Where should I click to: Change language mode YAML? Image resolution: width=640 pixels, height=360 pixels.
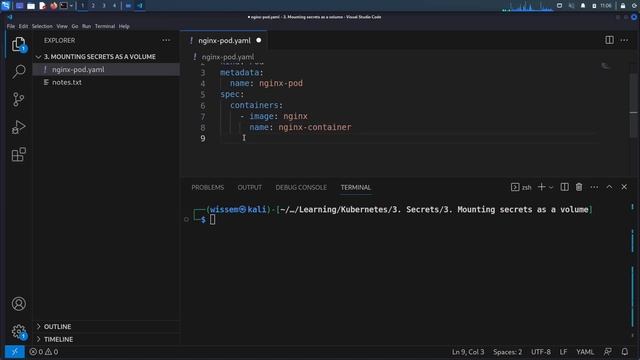tap(585, 352)
